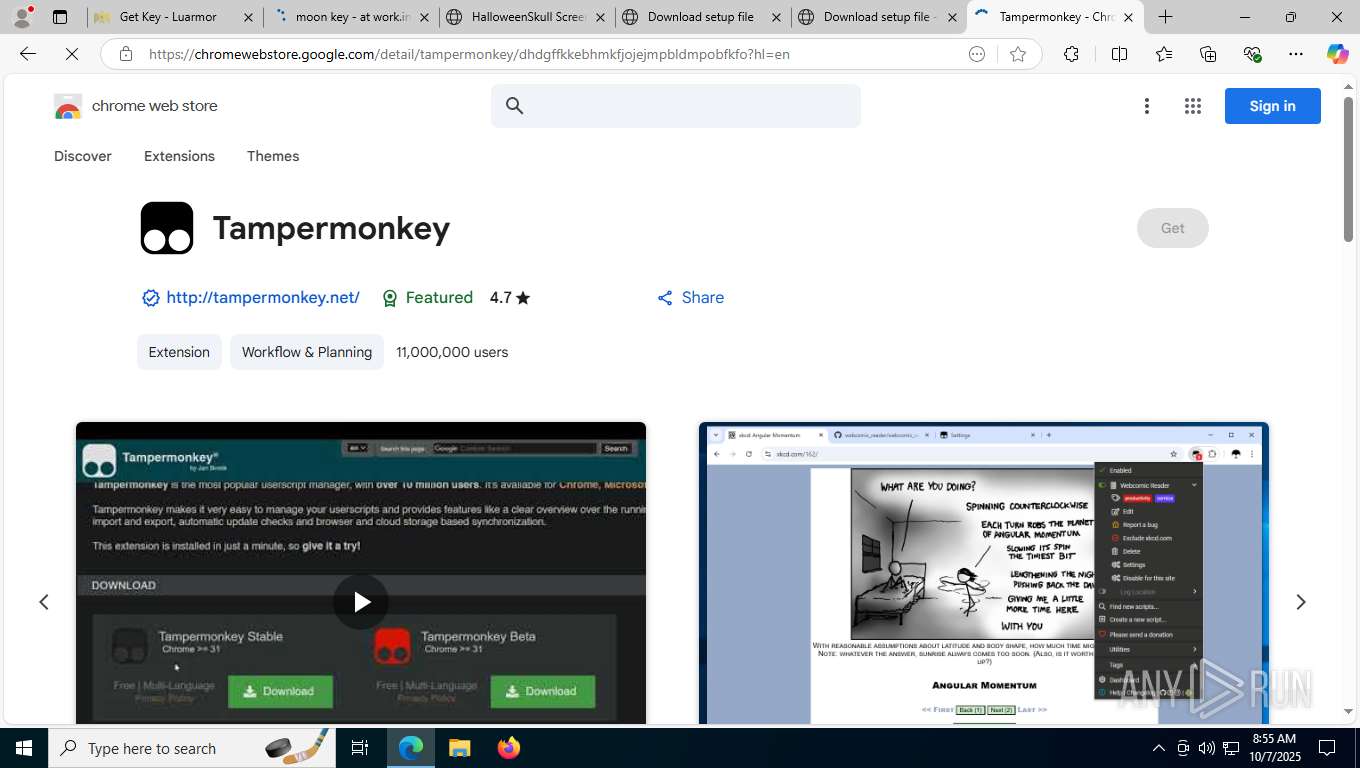
Task: Open split screen icon
Action: point(1119,54)
